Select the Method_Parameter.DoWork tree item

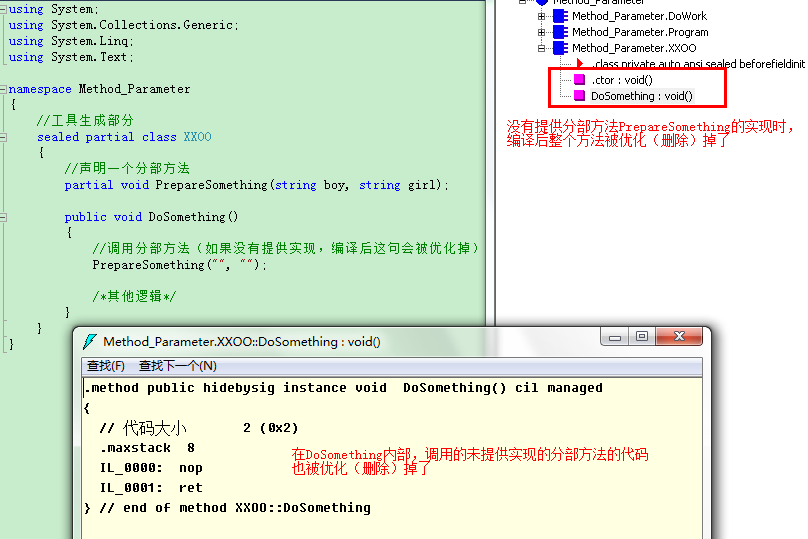click(639, 16)
